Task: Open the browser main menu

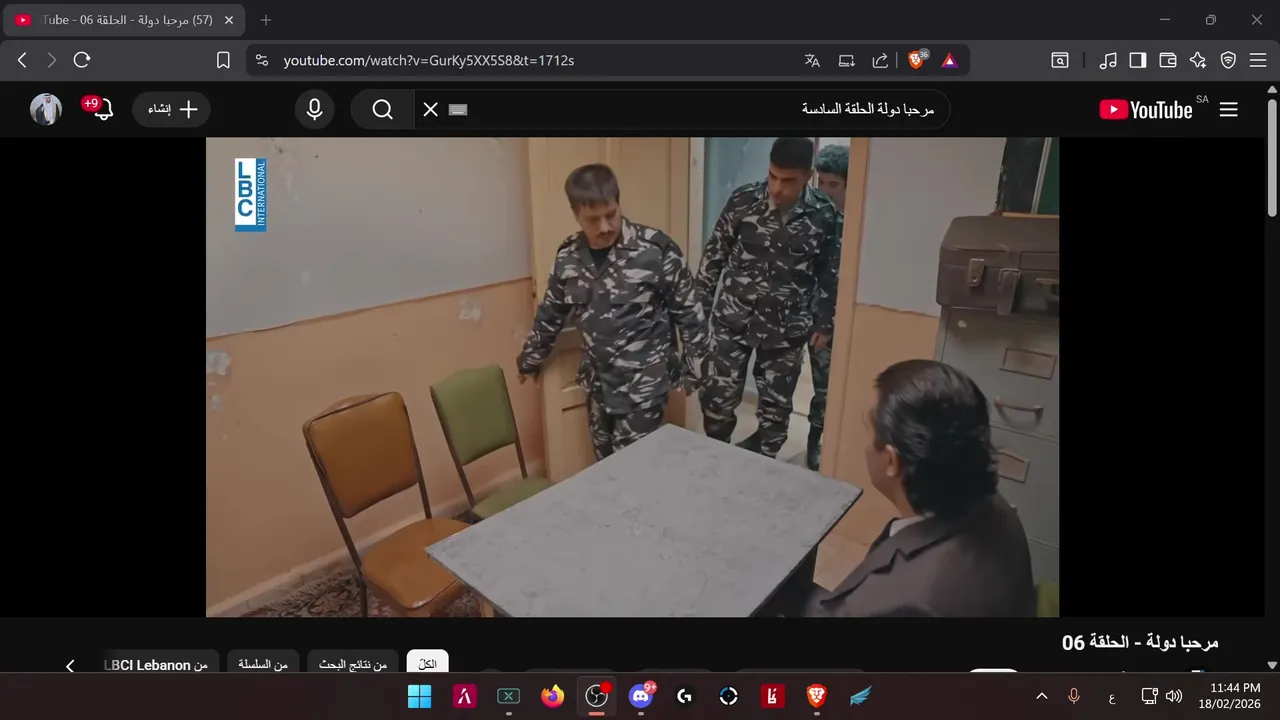Action: [1257, 60]
